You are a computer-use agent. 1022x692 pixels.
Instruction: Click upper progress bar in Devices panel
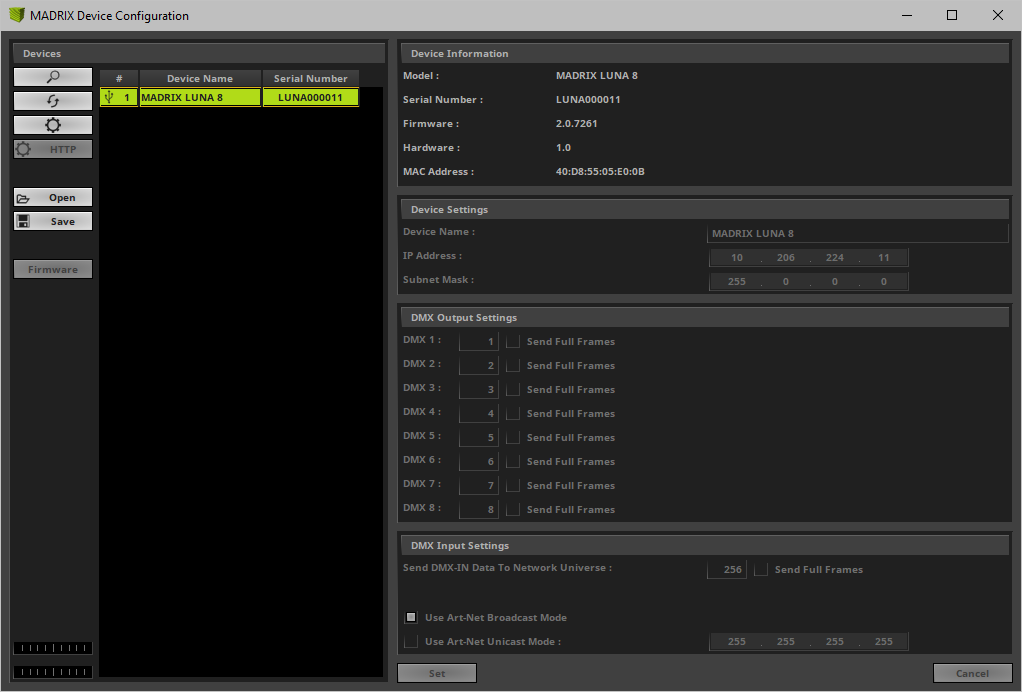pos(53,648)
